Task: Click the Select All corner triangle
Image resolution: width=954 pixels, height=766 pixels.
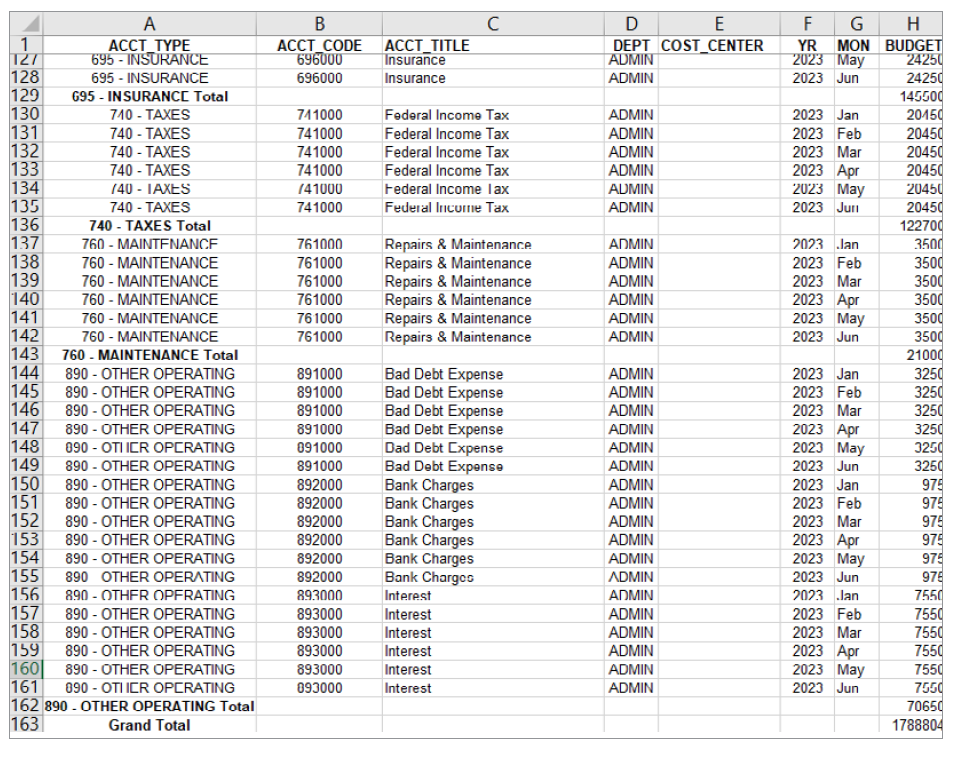Action: tap(27, 24)
